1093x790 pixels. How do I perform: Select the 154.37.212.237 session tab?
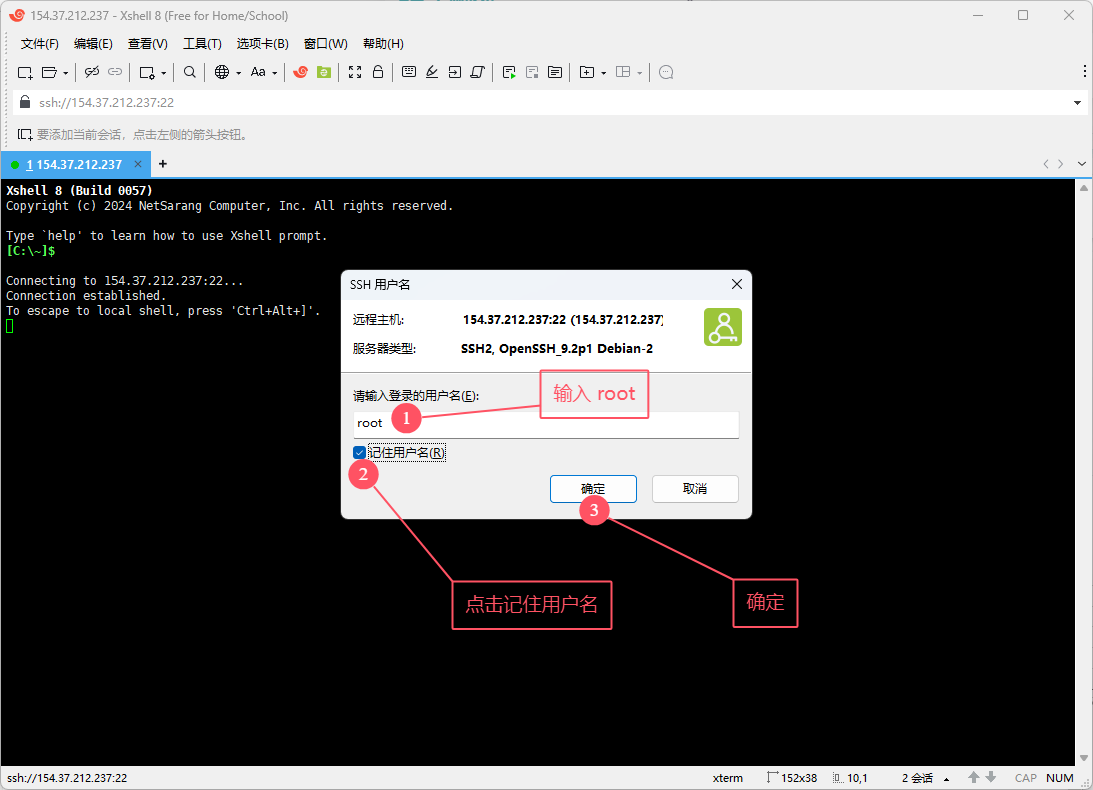[74, 165]
